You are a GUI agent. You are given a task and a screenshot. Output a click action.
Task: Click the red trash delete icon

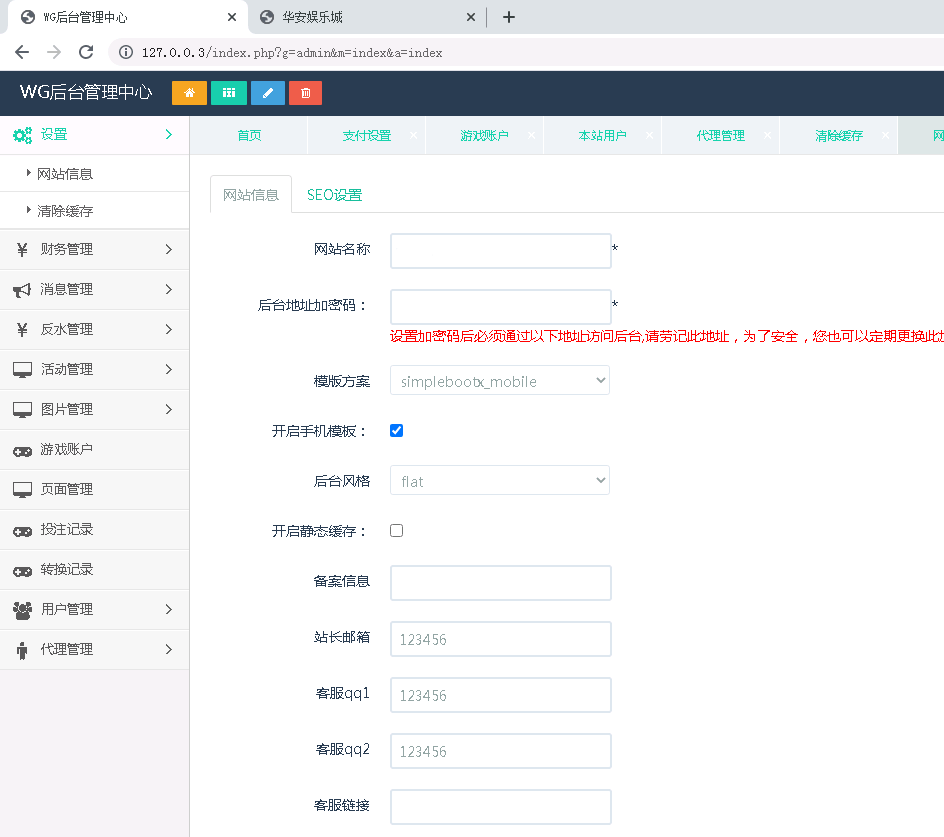coord(305,92)
